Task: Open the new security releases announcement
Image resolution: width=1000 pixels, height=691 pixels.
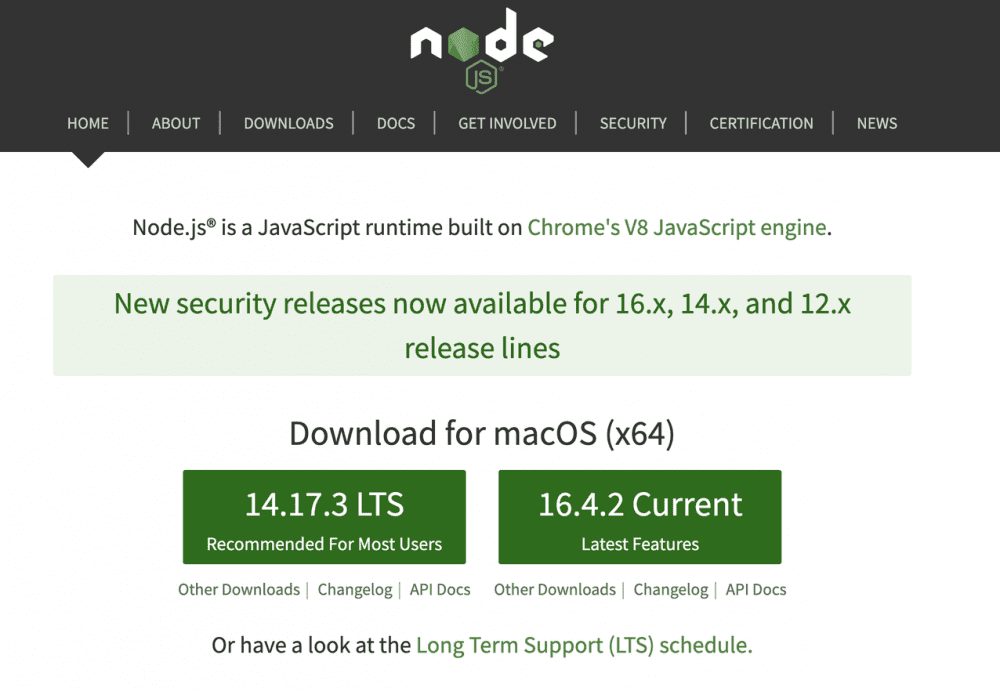Action: point(482,325)
